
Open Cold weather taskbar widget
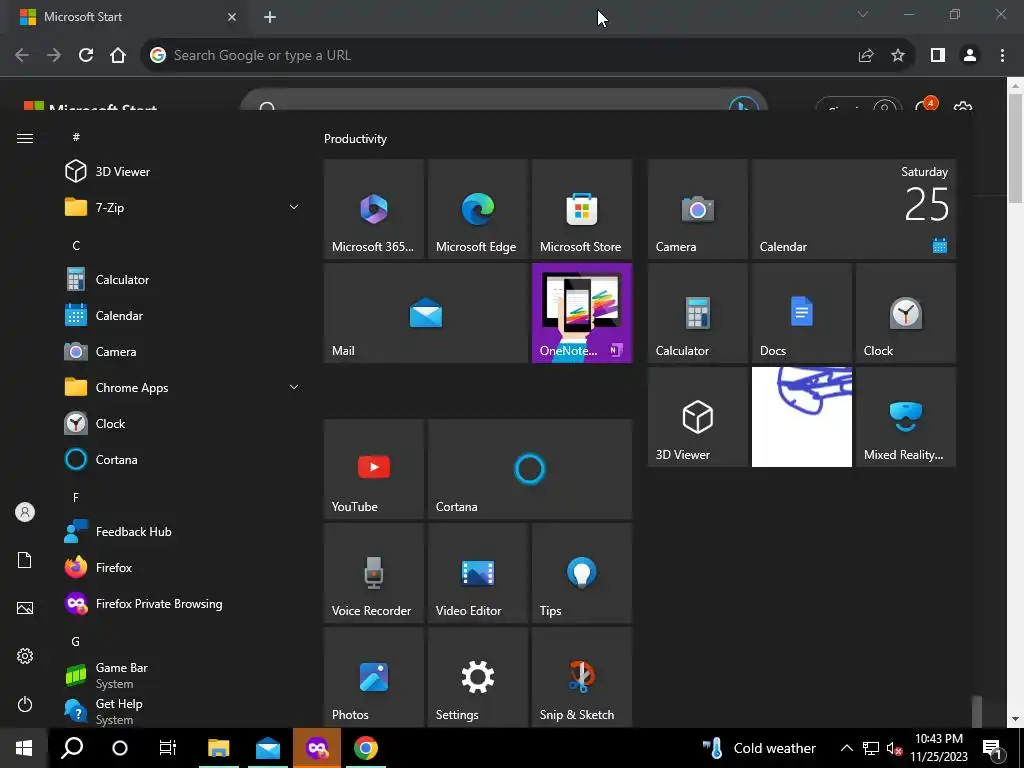pyautogui.click(x=758, y=748)
